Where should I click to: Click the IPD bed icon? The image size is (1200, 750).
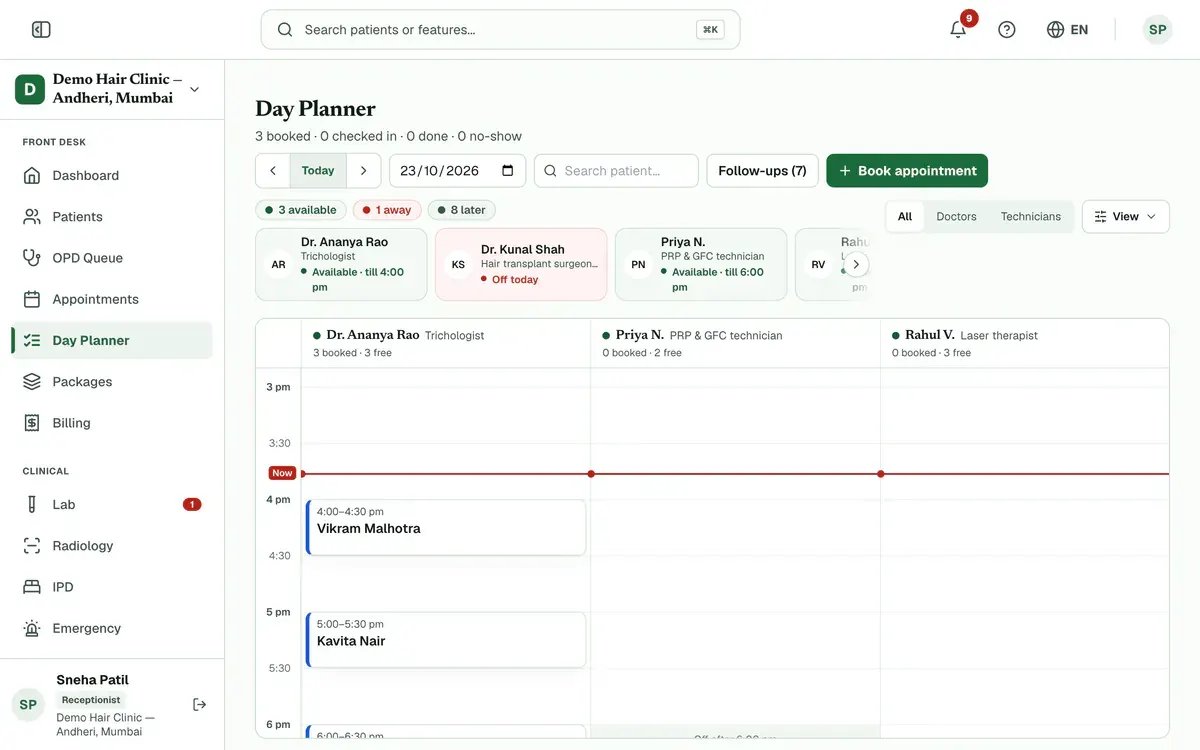(32, 587)
